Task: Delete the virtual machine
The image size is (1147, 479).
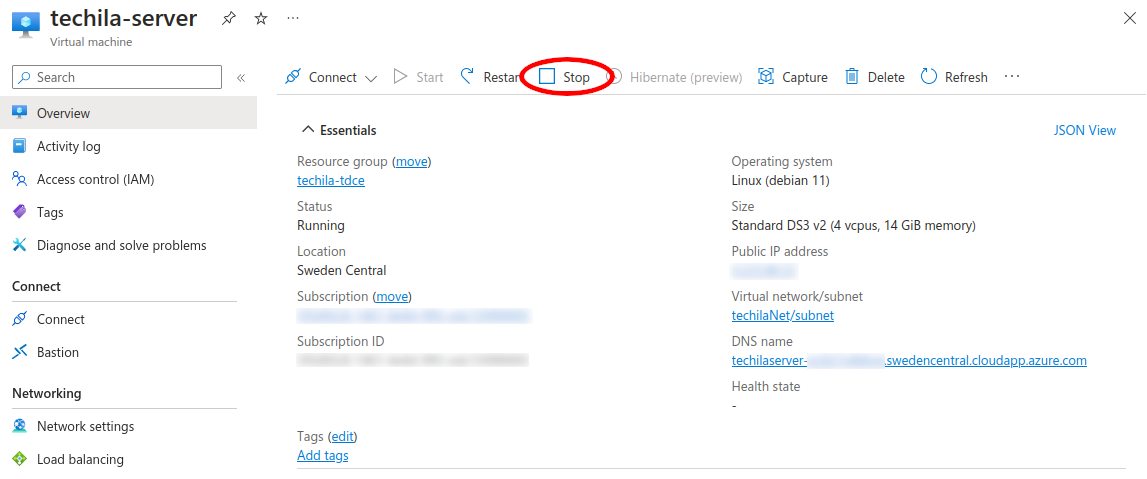Action: click(x=875, y=77)
